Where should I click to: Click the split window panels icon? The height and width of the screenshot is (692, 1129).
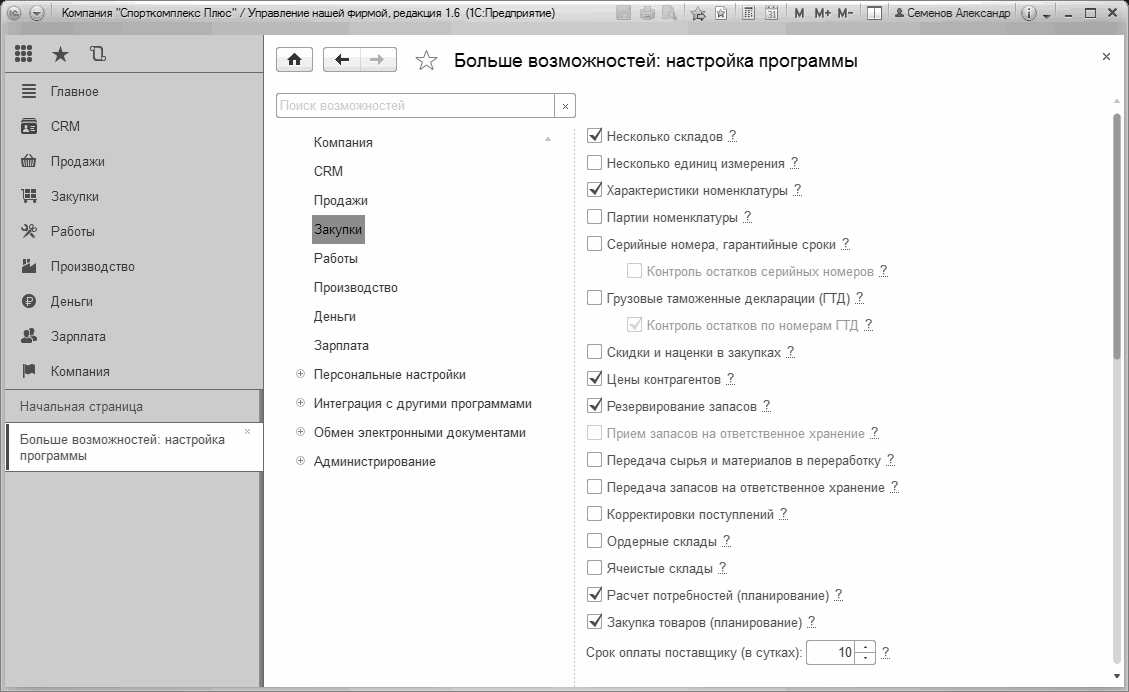874,13
